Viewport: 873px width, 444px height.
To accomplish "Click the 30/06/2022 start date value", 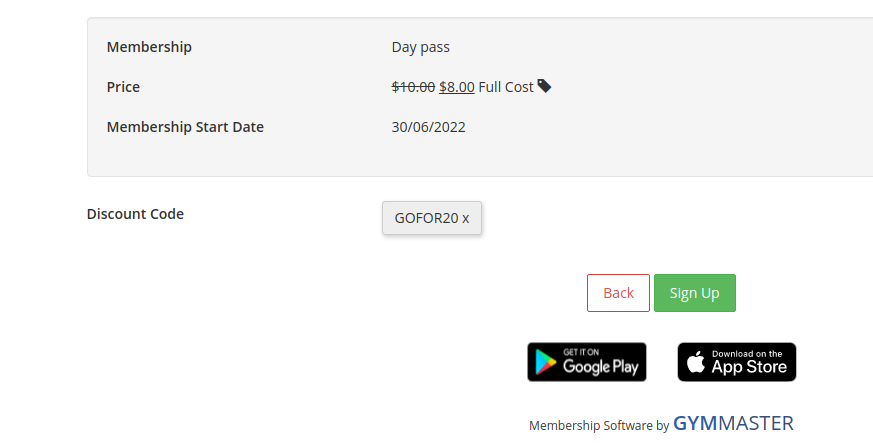I will point(428,127).
